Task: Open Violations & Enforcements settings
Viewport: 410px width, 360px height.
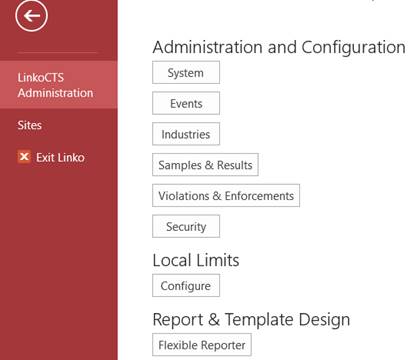Action: (226, 195)
